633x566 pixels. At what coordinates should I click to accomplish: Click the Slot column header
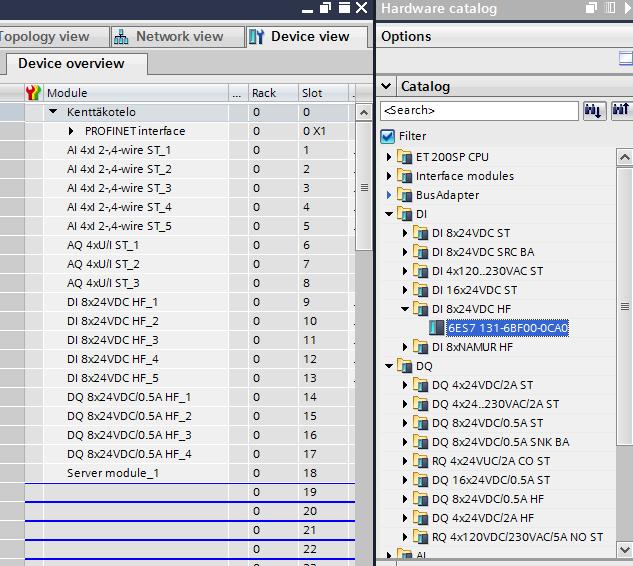(x=323, y=92)
